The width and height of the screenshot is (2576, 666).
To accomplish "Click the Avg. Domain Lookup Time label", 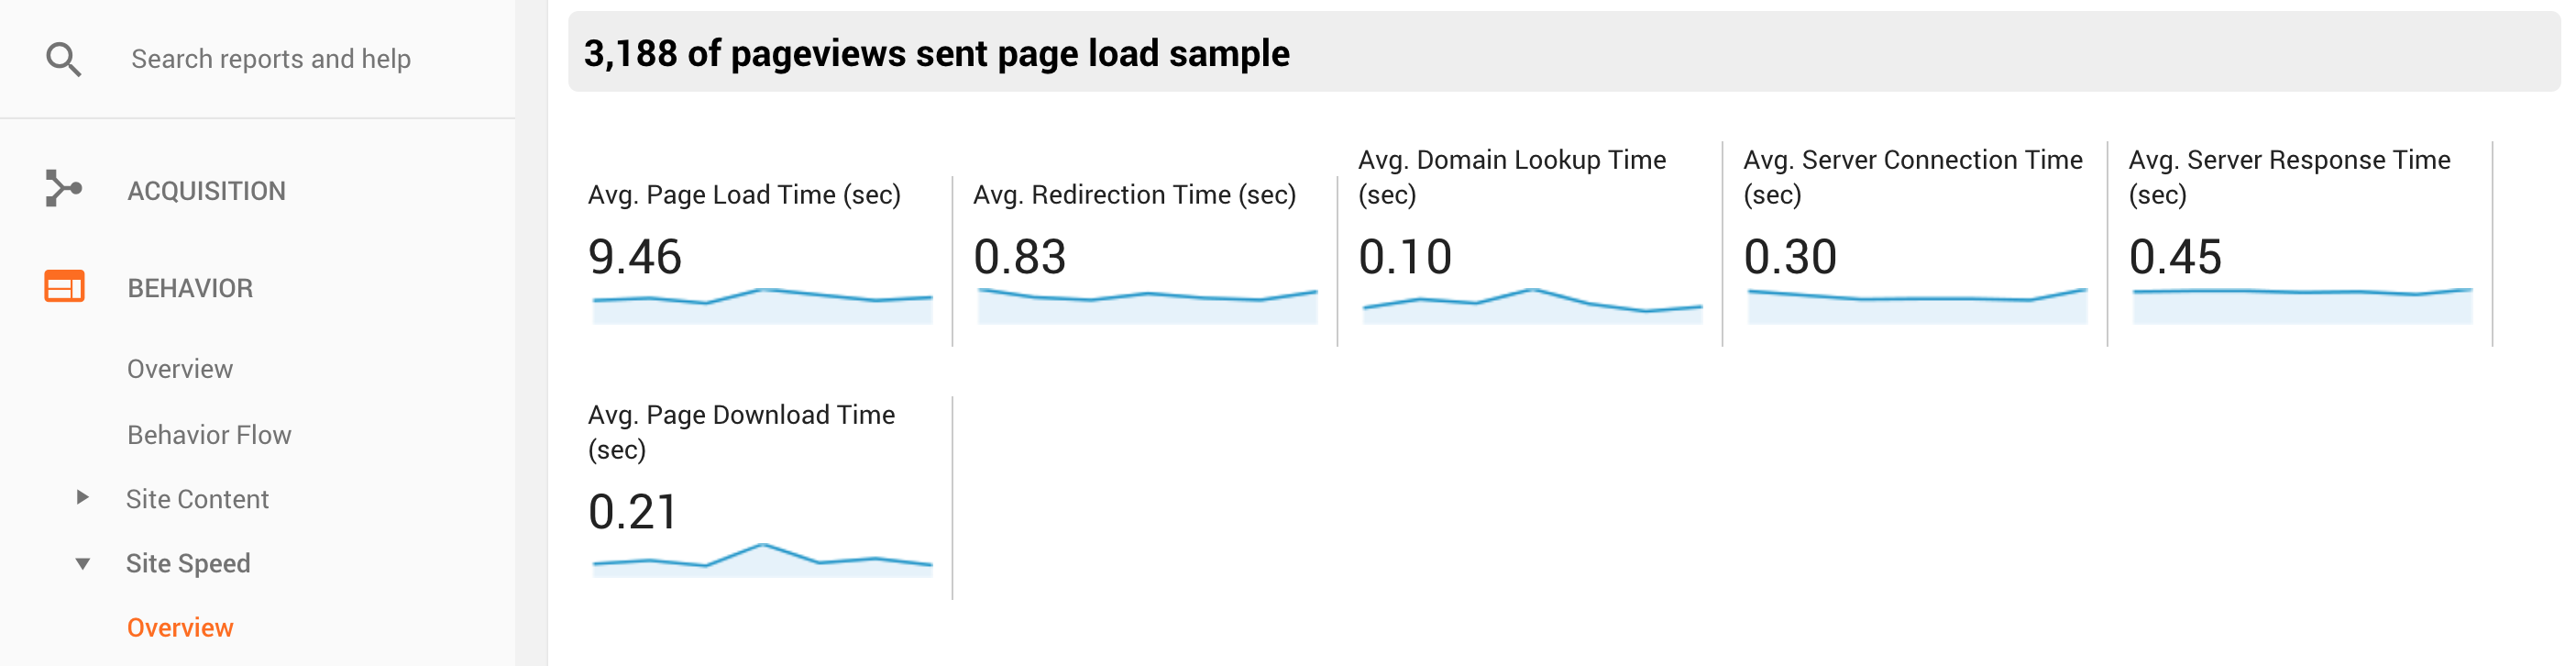I will coord(1512,177).
